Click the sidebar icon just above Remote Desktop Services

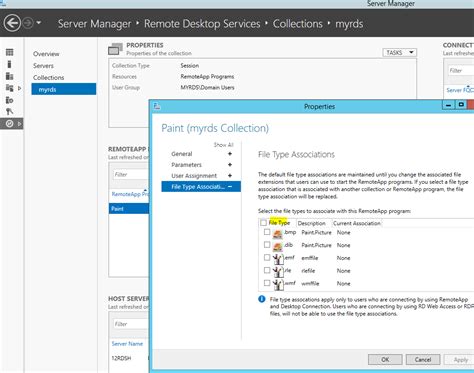coord(10,112)
